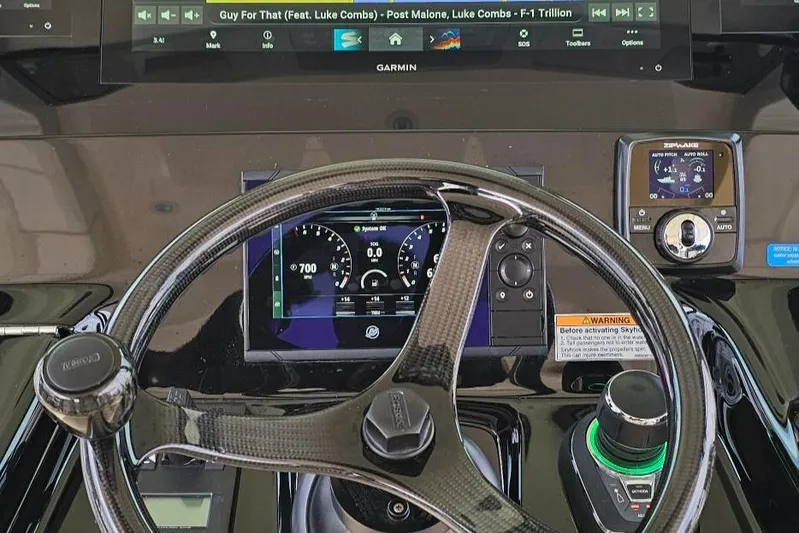The height and width of the screenshot is (533, 799).
Task: Tap the volume up button on the Garmin media bar
Action: click(x=192, y=15)
